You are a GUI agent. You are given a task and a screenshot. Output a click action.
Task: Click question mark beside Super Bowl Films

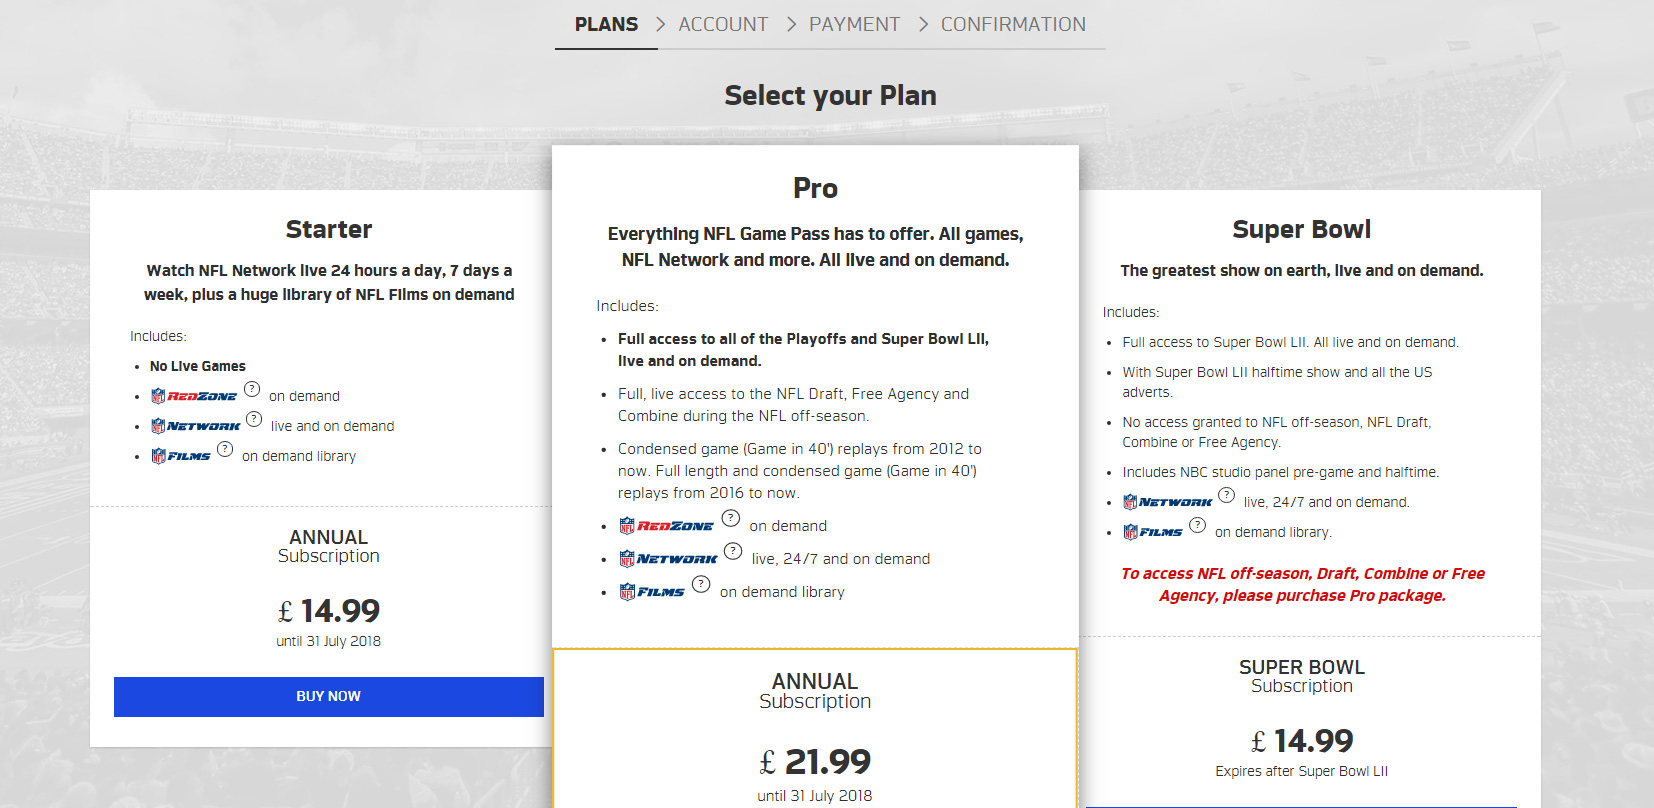point(1197,525)
